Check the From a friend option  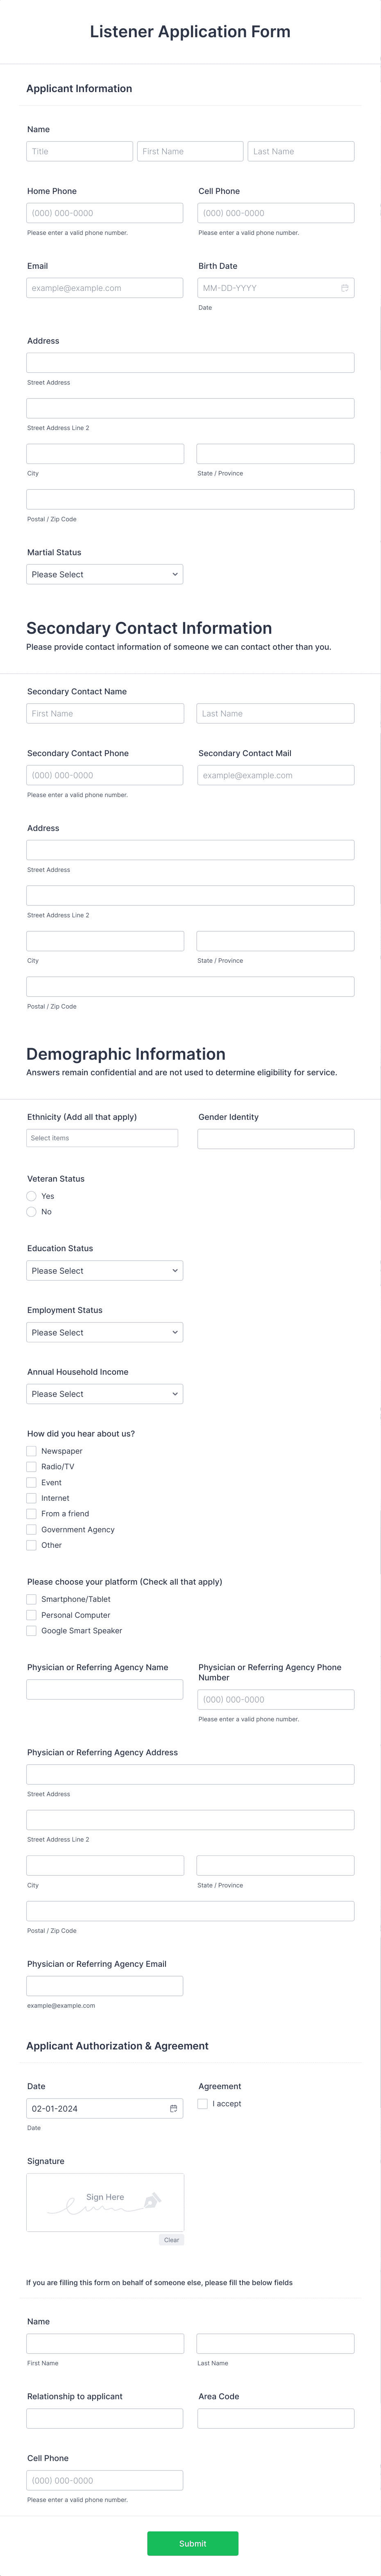point(31,1513)
